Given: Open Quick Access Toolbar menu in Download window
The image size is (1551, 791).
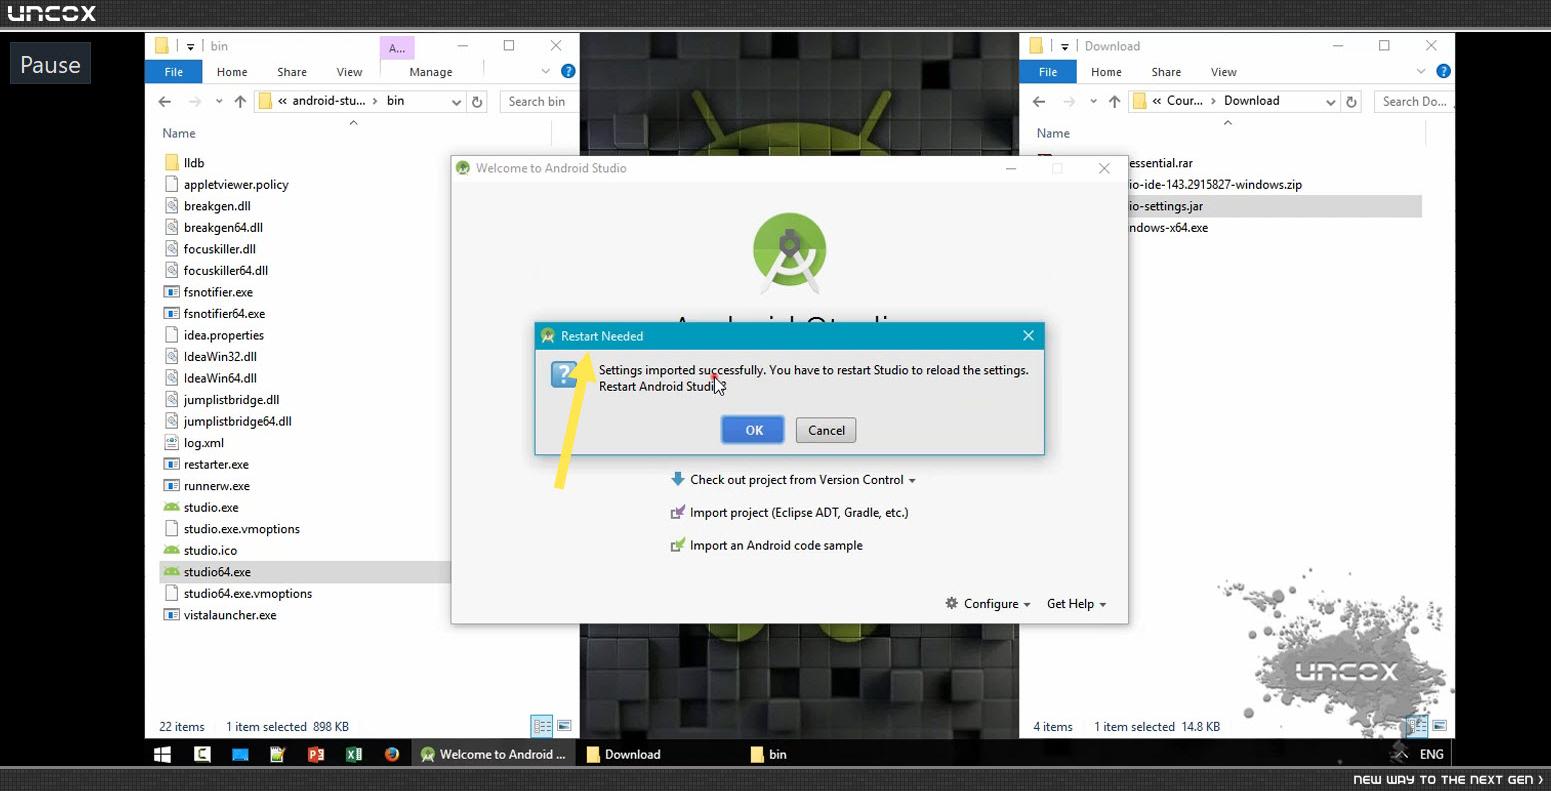Looking at the screenshot, I should pos(1064,46).
